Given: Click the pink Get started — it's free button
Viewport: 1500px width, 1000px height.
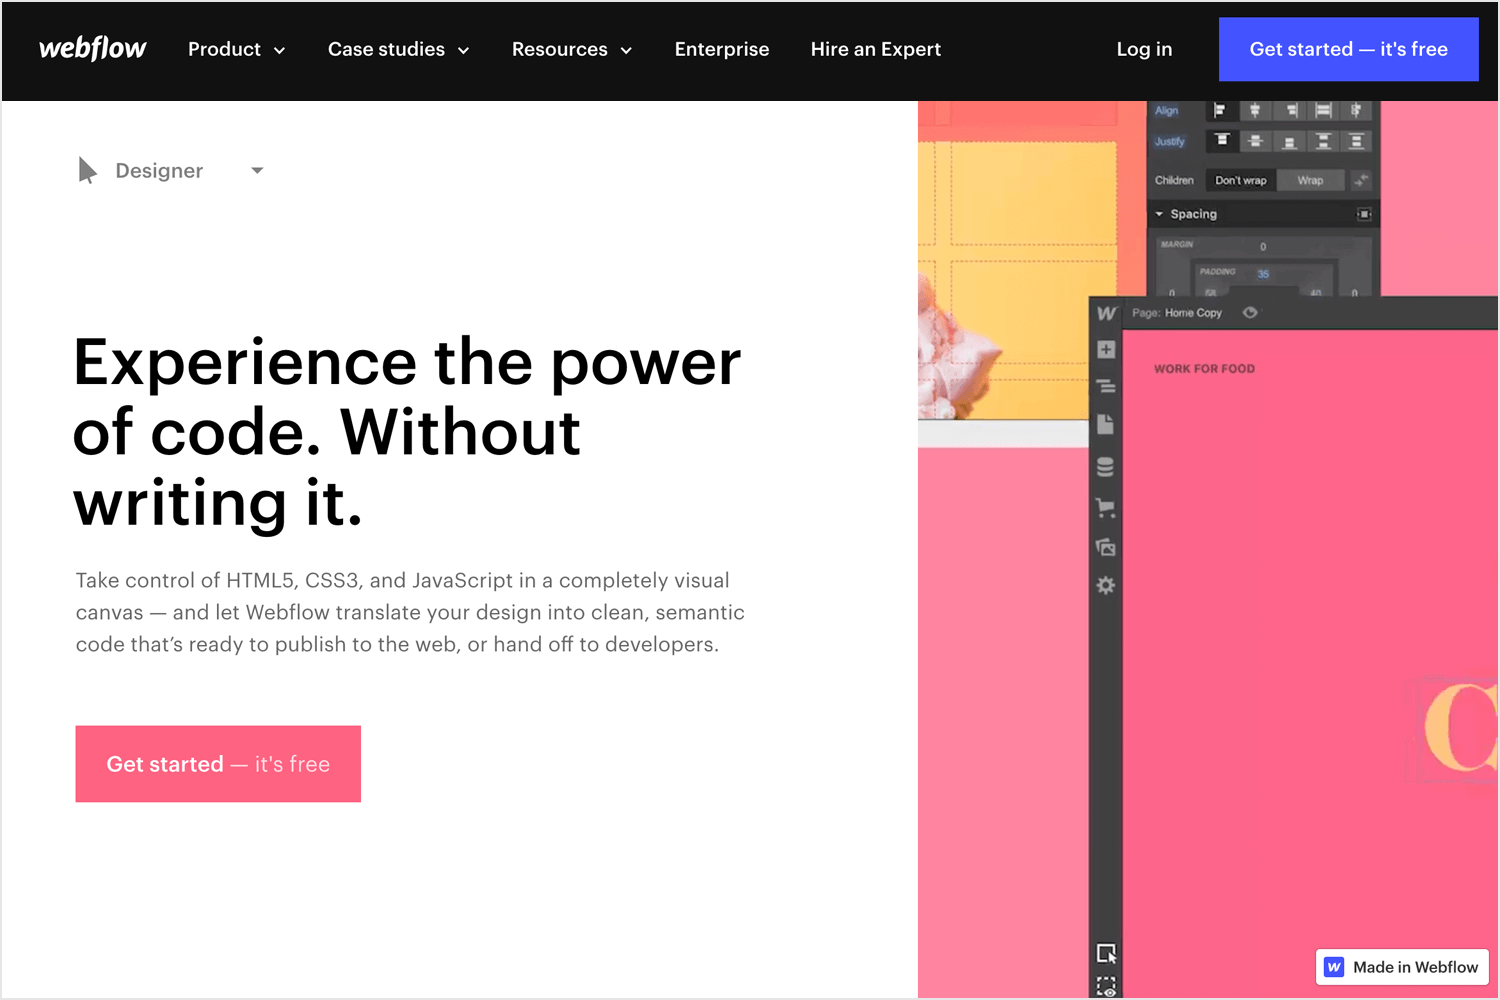Looking at the screenshot, I should pyautogui.click(x=218, y=764).
